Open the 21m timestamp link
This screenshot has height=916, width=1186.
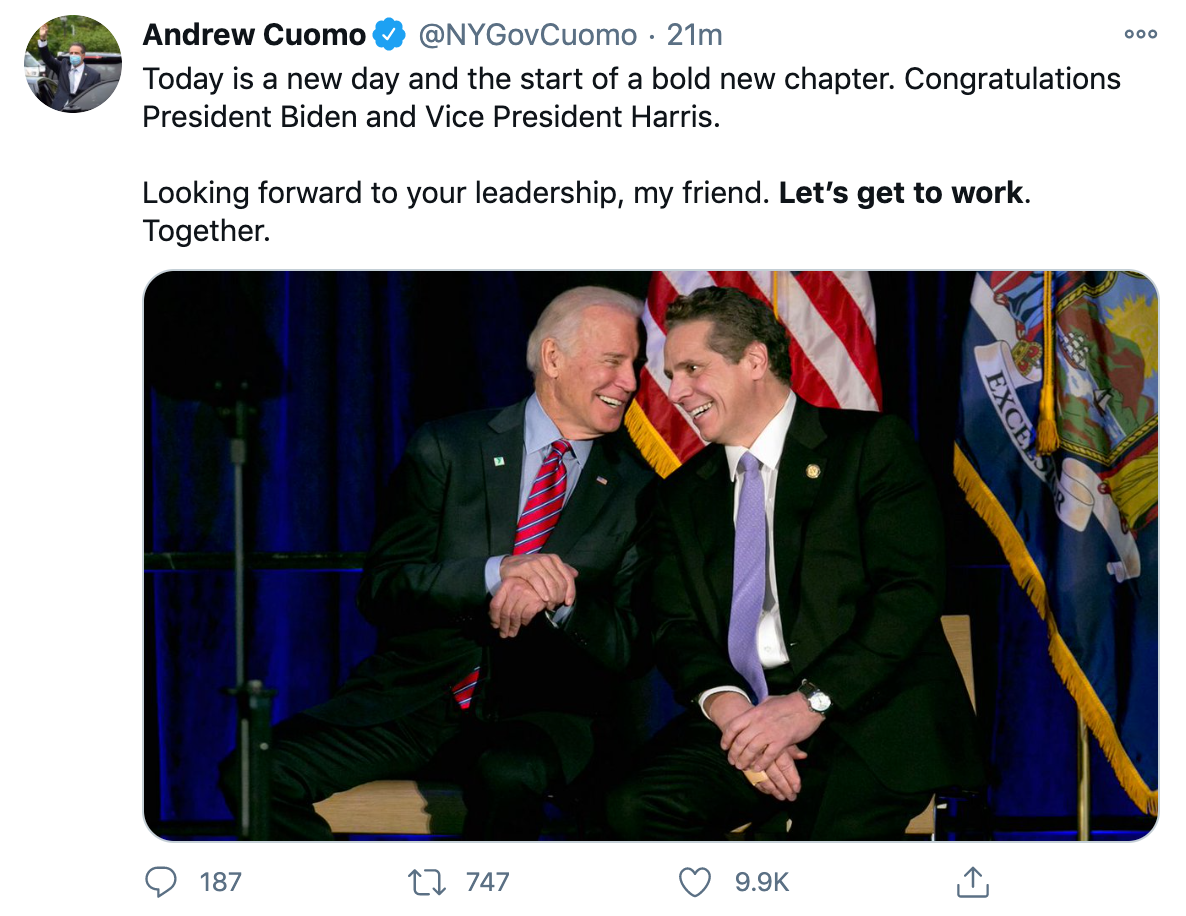[694, 35]
